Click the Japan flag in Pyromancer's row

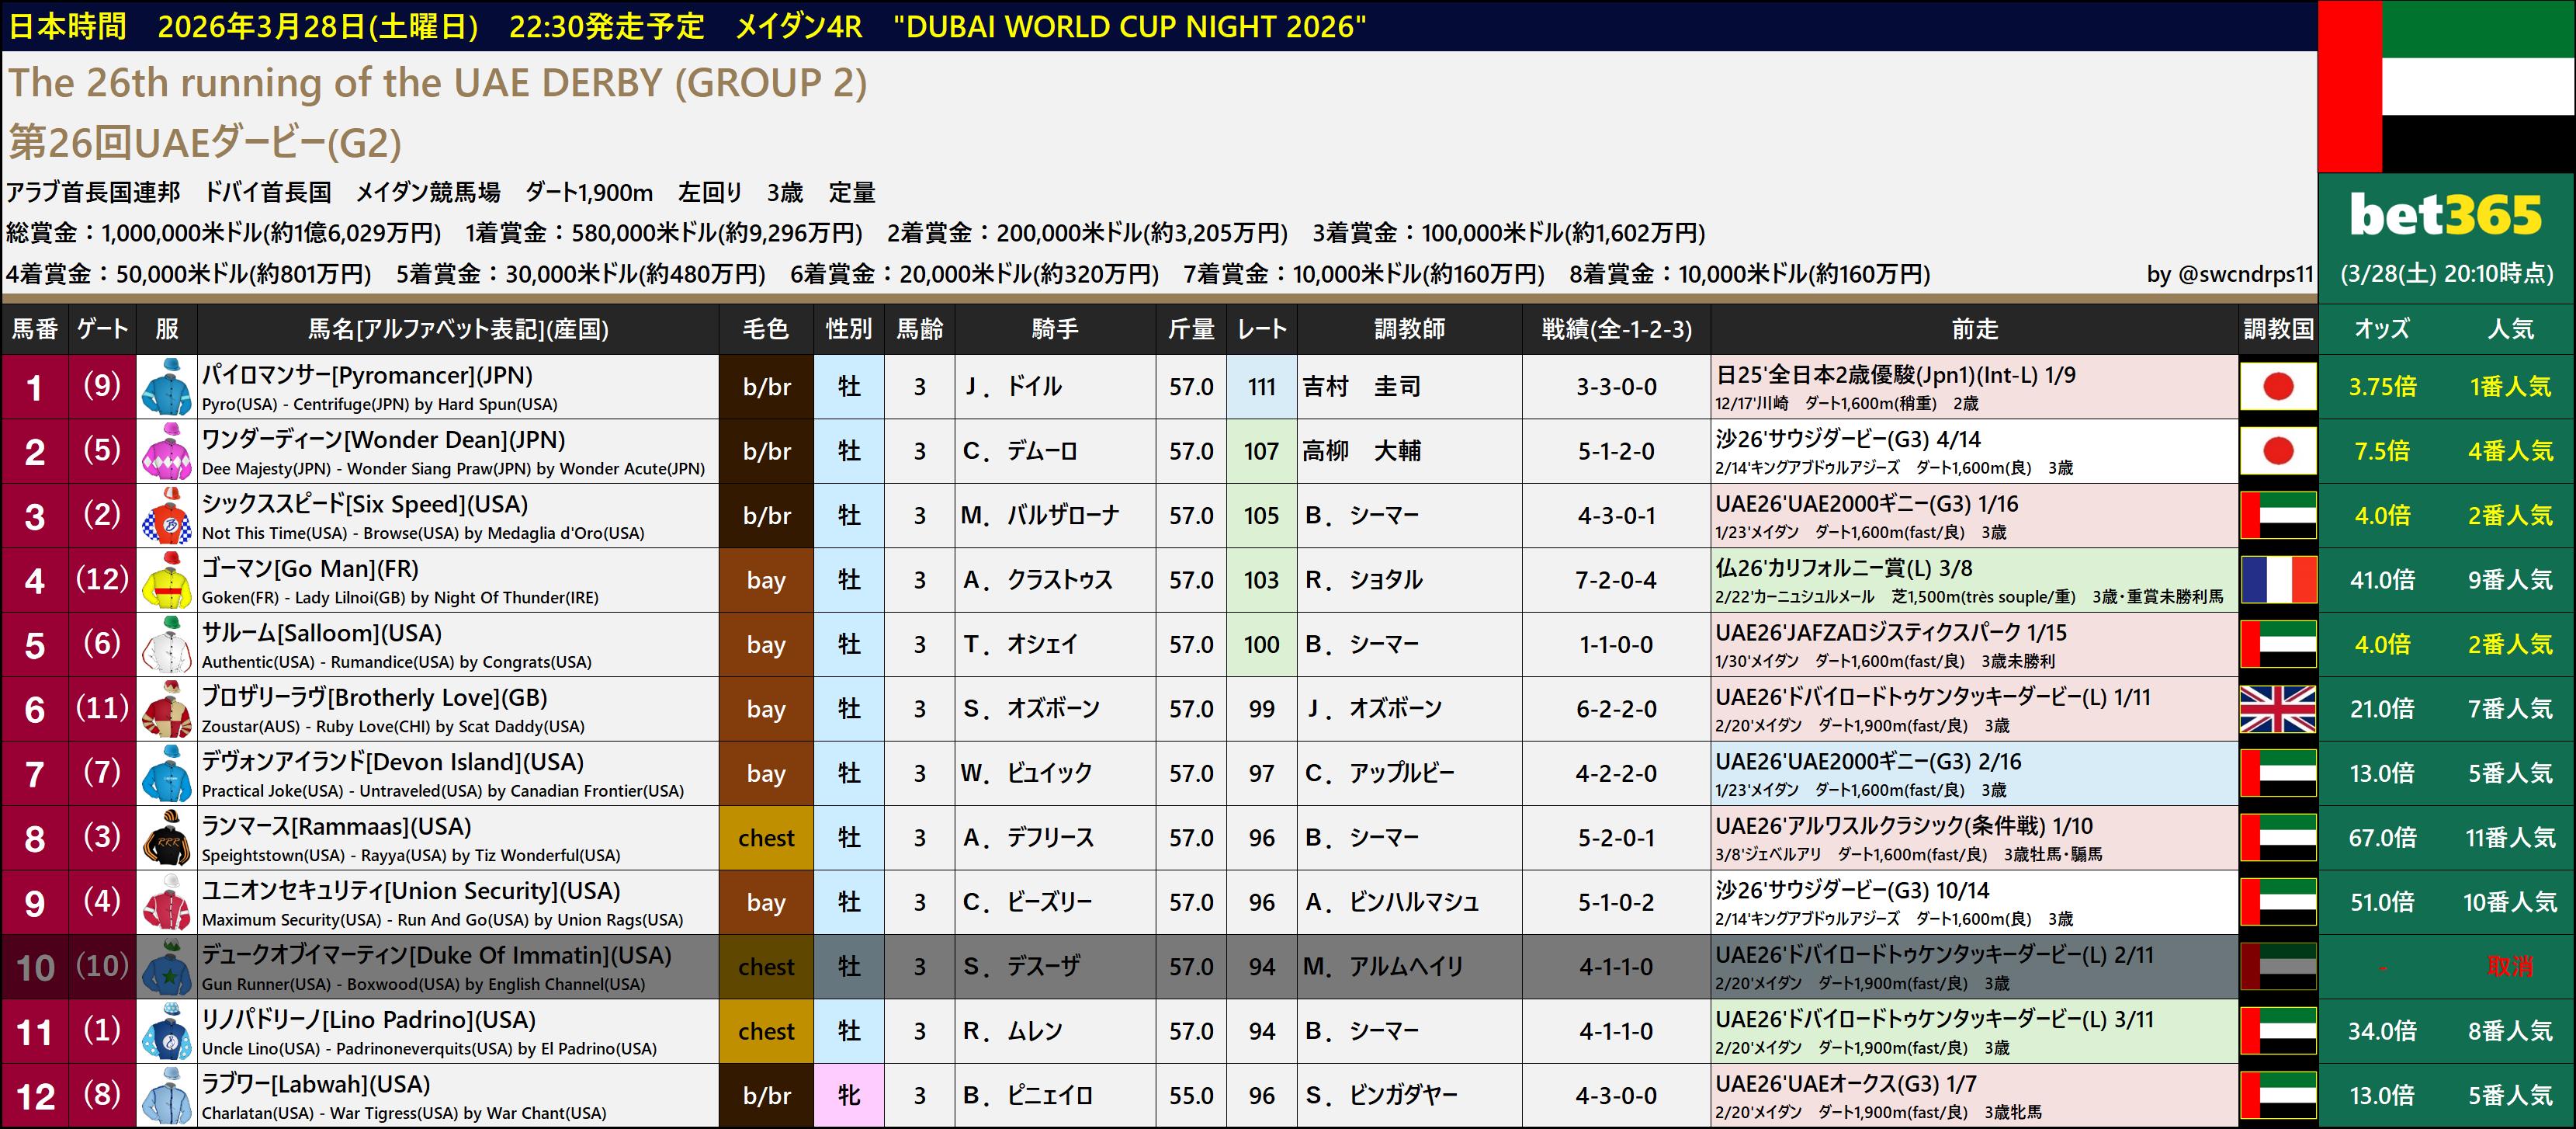point(2277,387)
